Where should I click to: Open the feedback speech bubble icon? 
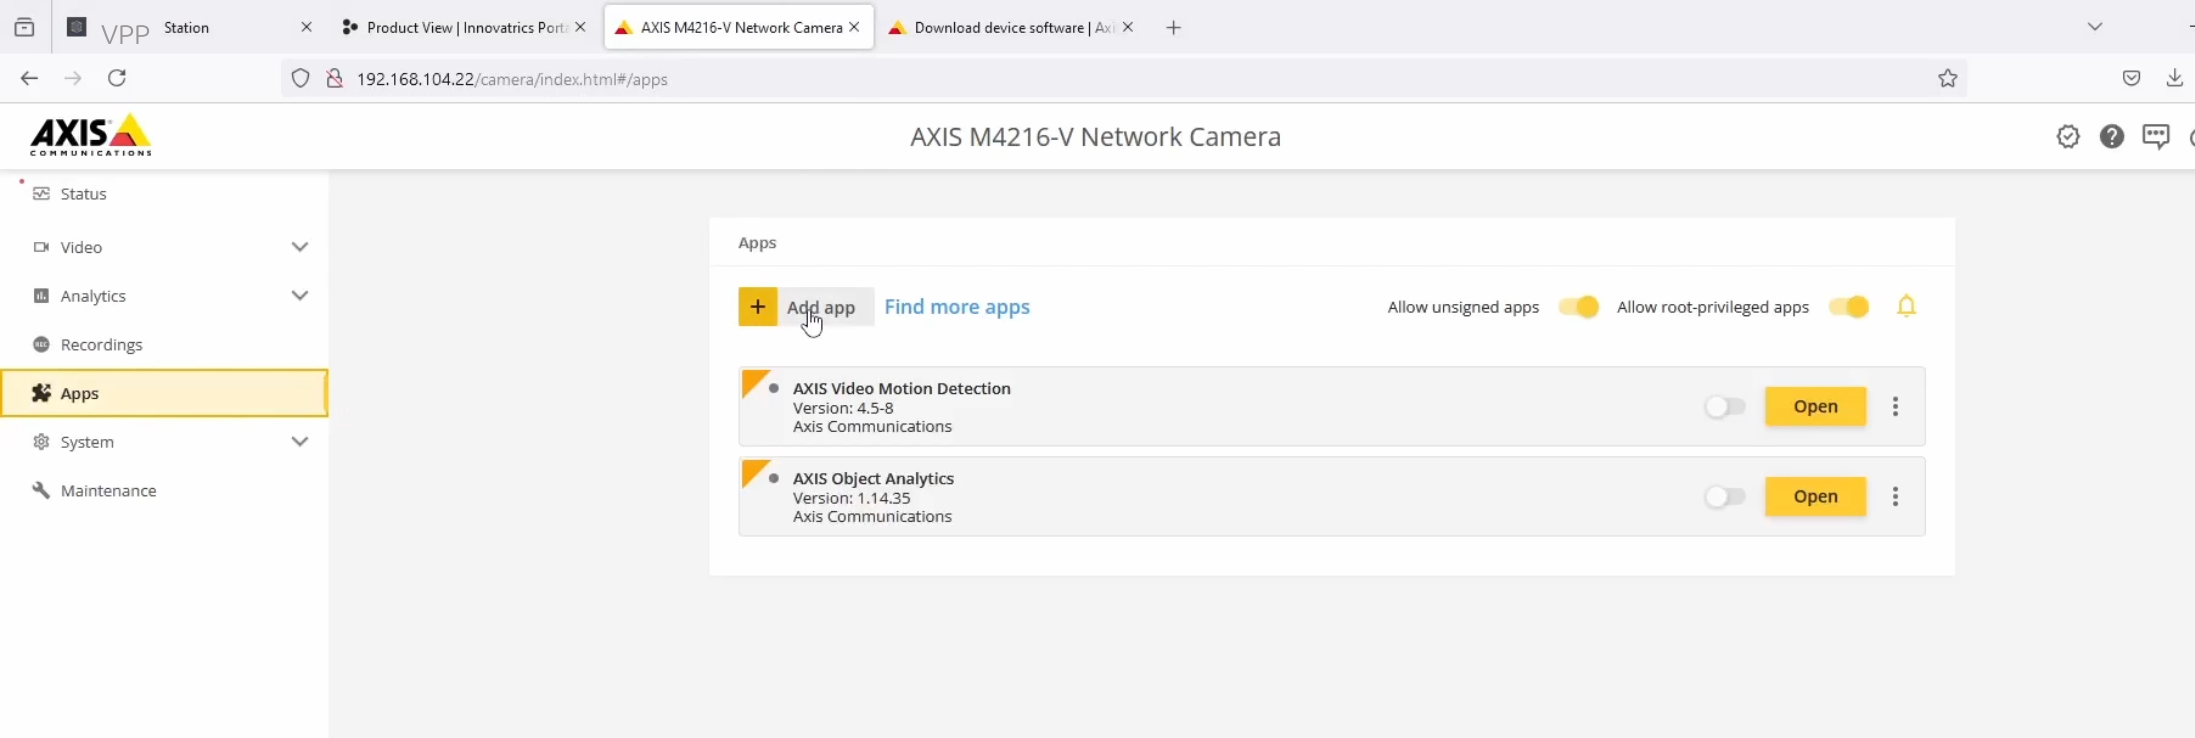2156,137
